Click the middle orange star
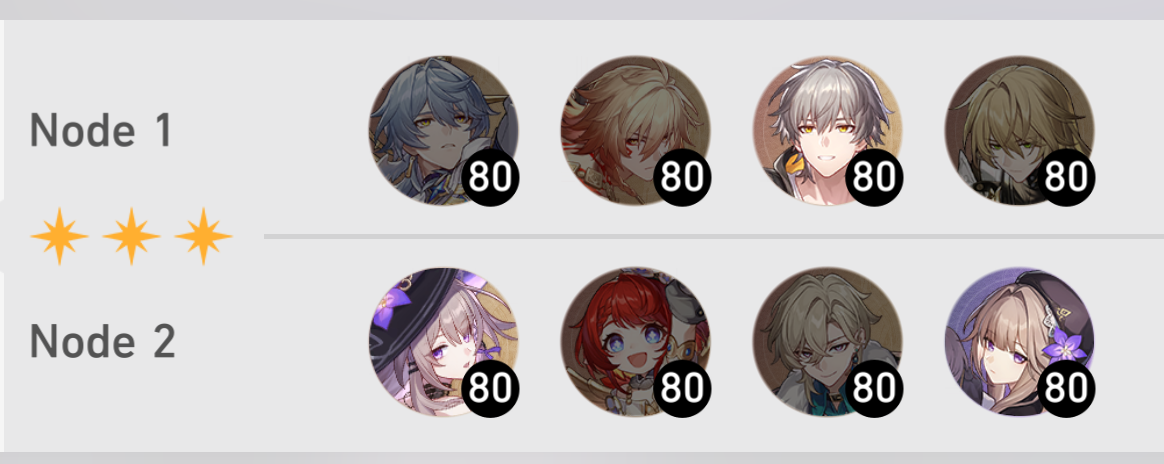 coord(131,236)
